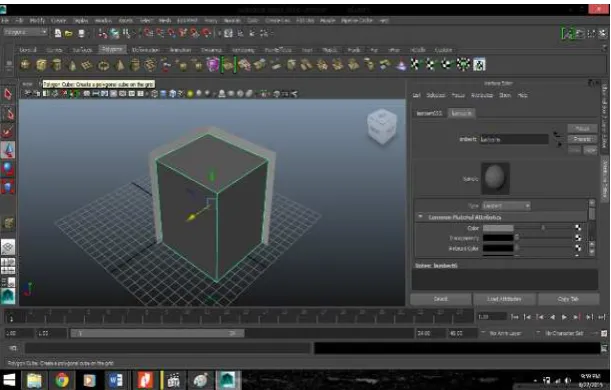Click the Polygon Cube shelf icon
The width and height of the screenshot is (611, 390).
(41, 65)
